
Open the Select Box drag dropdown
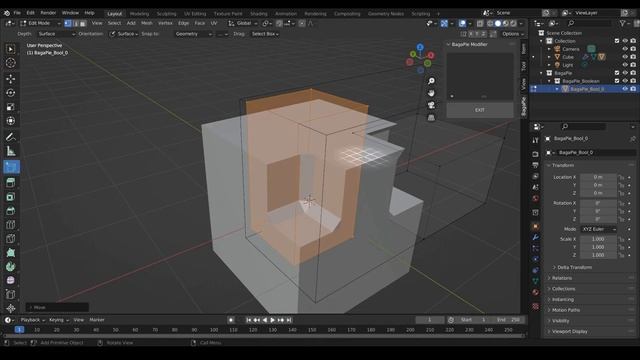click(x=264, y=34)
